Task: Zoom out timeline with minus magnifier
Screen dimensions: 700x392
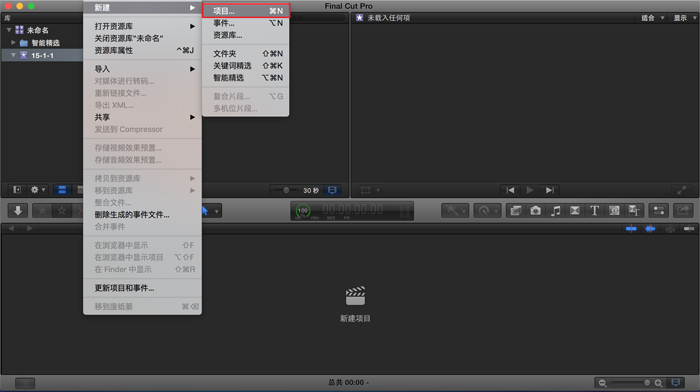Action: pyautogui.click(x=603, y=383)
